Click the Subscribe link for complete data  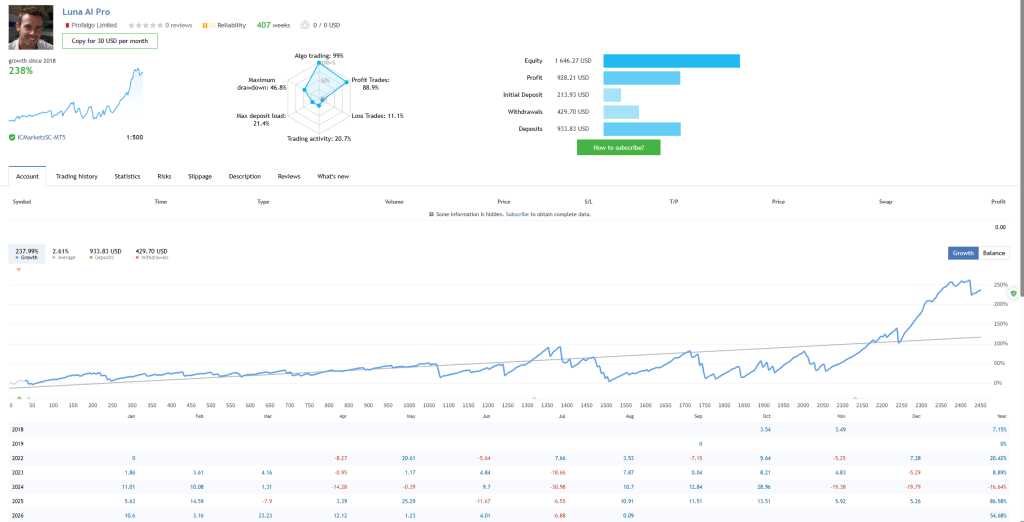(x=517, y=214)
